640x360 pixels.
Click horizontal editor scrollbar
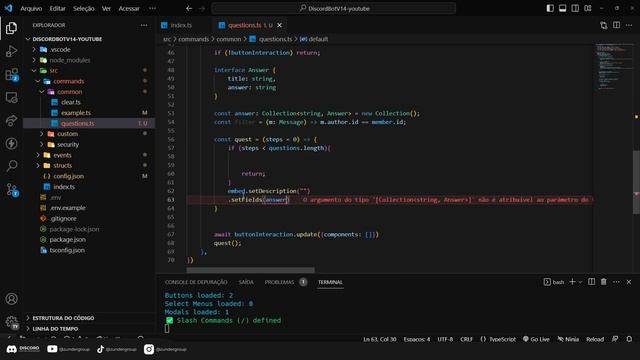pyautogui.click(x=251, y=270)
